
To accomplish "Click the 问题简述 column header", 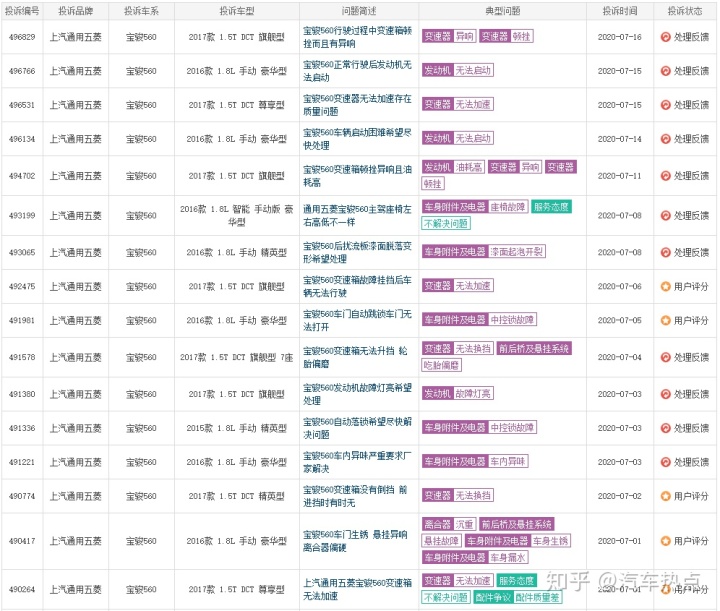I will [x=359, y=11].
